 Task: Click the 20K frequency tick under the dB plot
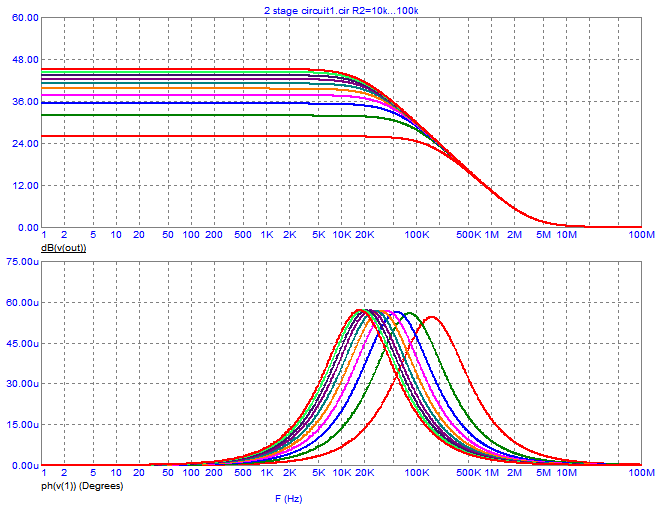[x=364, y=235]
